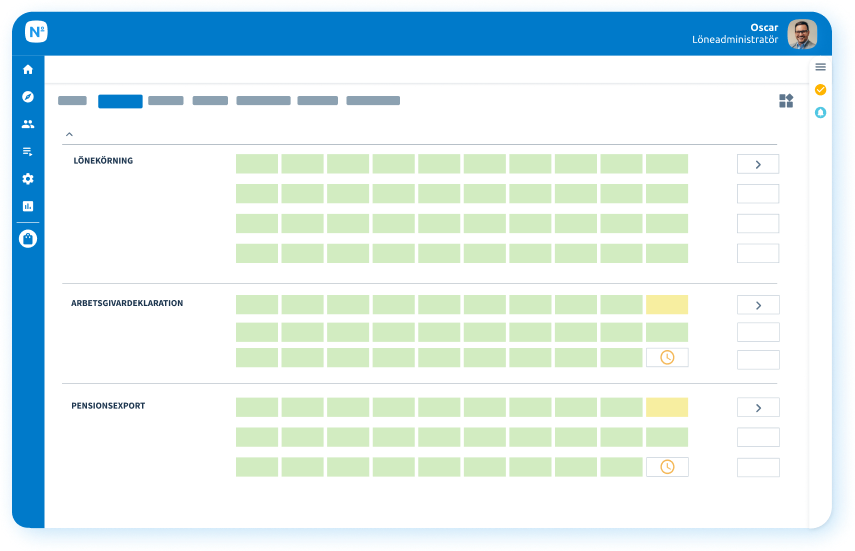
Task: Open the compass explore icon
Action: point(28,97)
